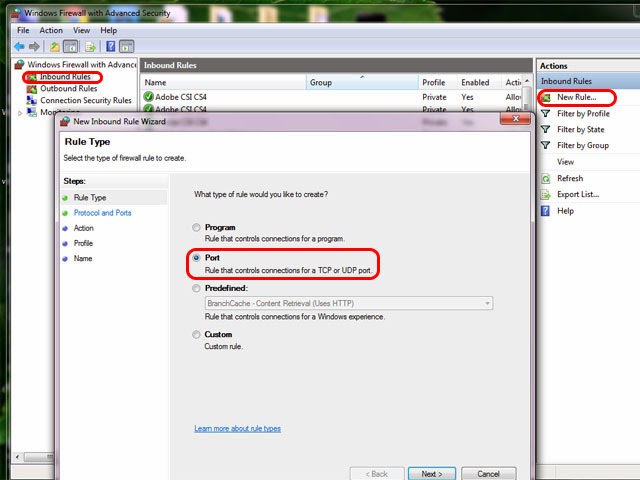Click the Export List toolbar icon

90,47
